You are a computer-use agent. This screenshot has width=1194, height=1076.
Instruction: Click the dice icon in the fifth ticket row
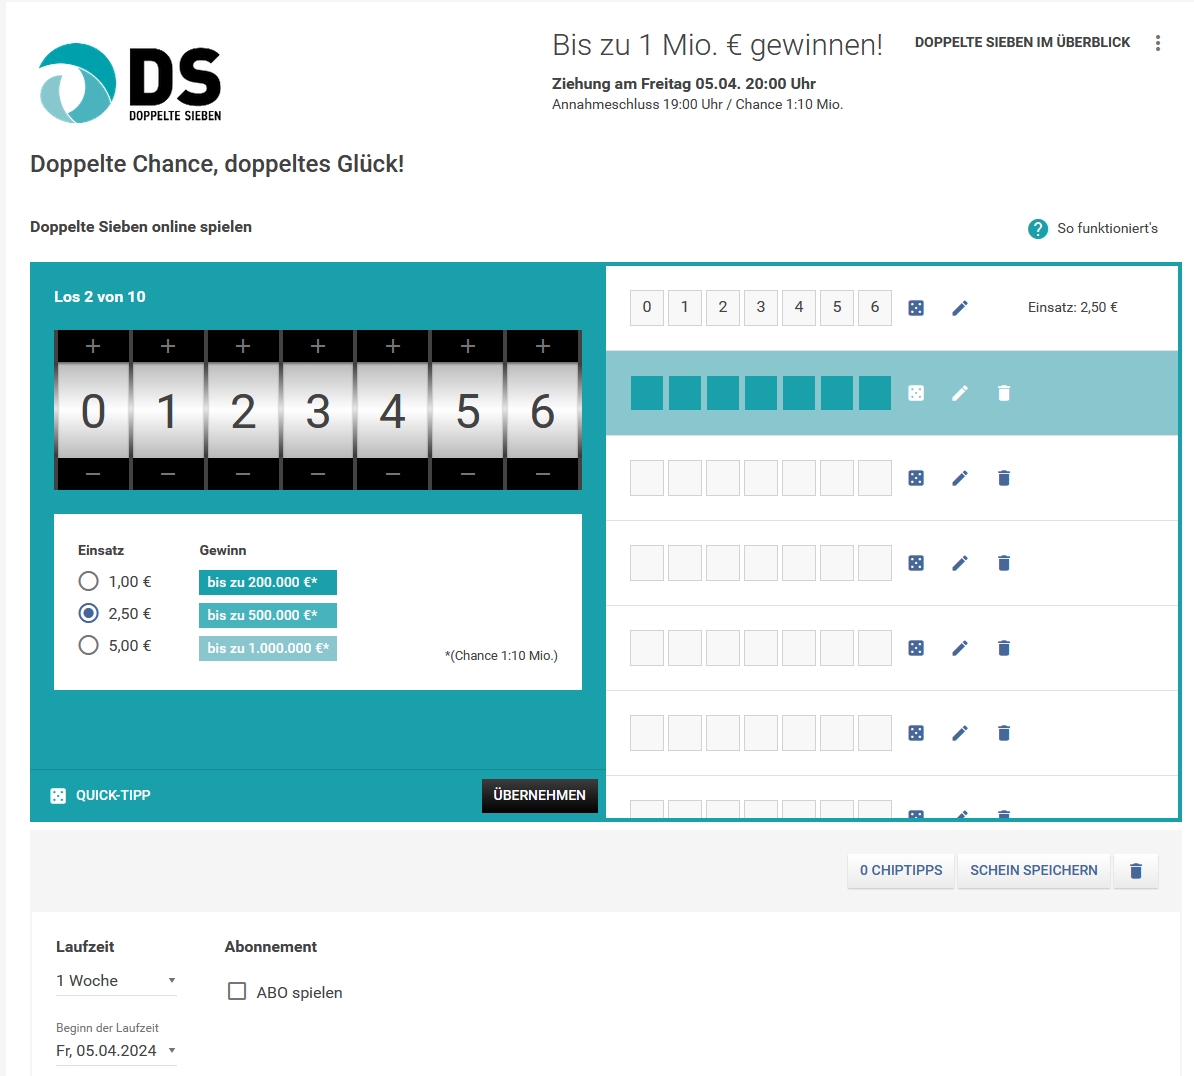pyautogui.click(x=916, y=648)
